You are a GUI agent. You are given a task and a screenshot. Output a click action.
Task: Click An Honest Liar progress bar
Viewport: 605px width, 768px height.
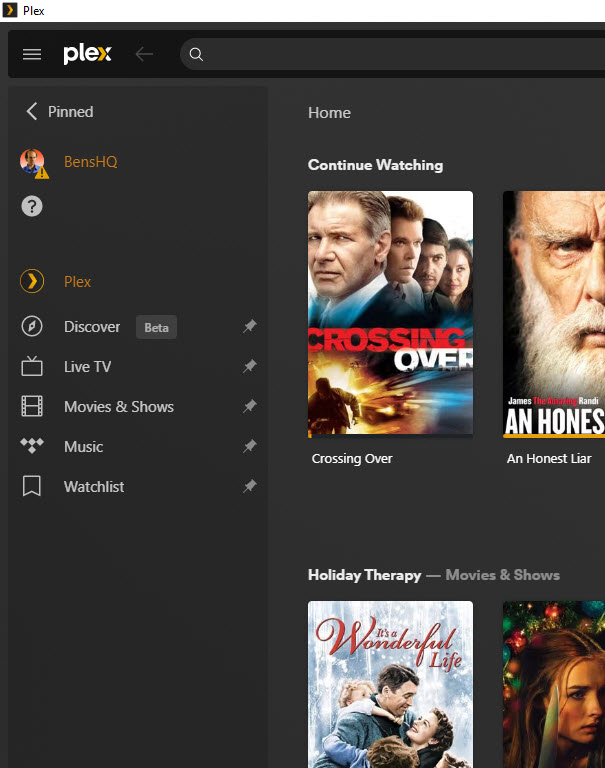[x=554, y=435]
